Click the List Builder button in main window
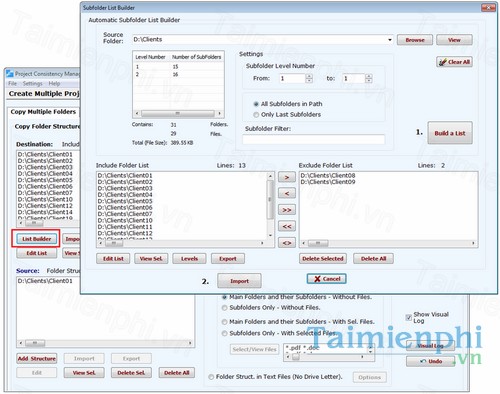Image resolution: width=500 pixels, height=394 pixels. click(x=37, y=239)
